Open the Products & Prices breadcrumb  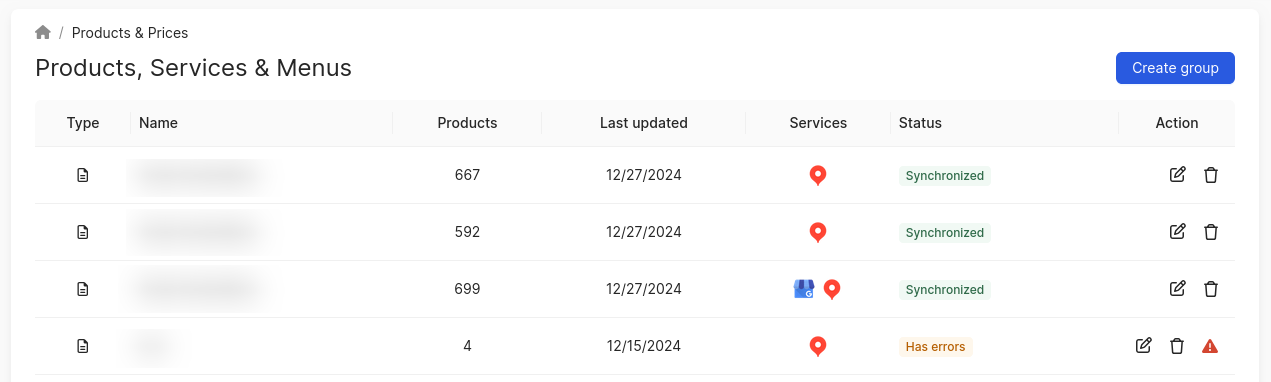click(130, 33)
